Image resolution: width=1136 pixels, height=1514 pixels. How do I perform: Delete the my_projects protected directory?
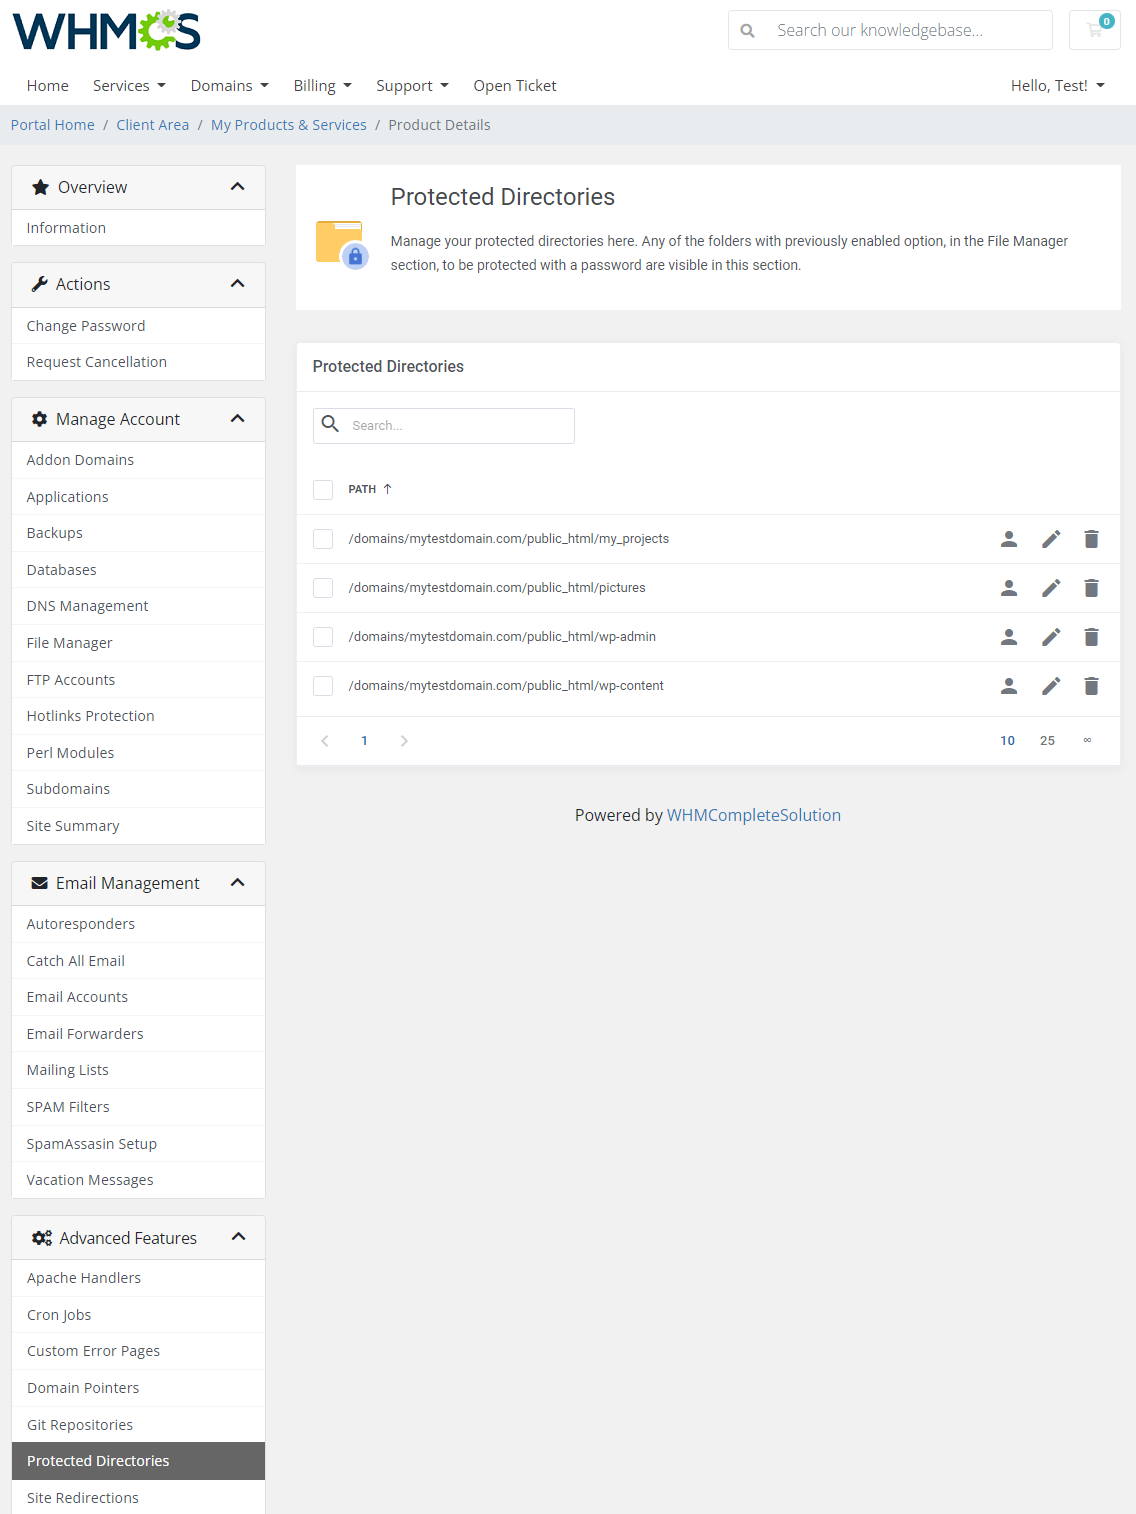click(1092, 539)
